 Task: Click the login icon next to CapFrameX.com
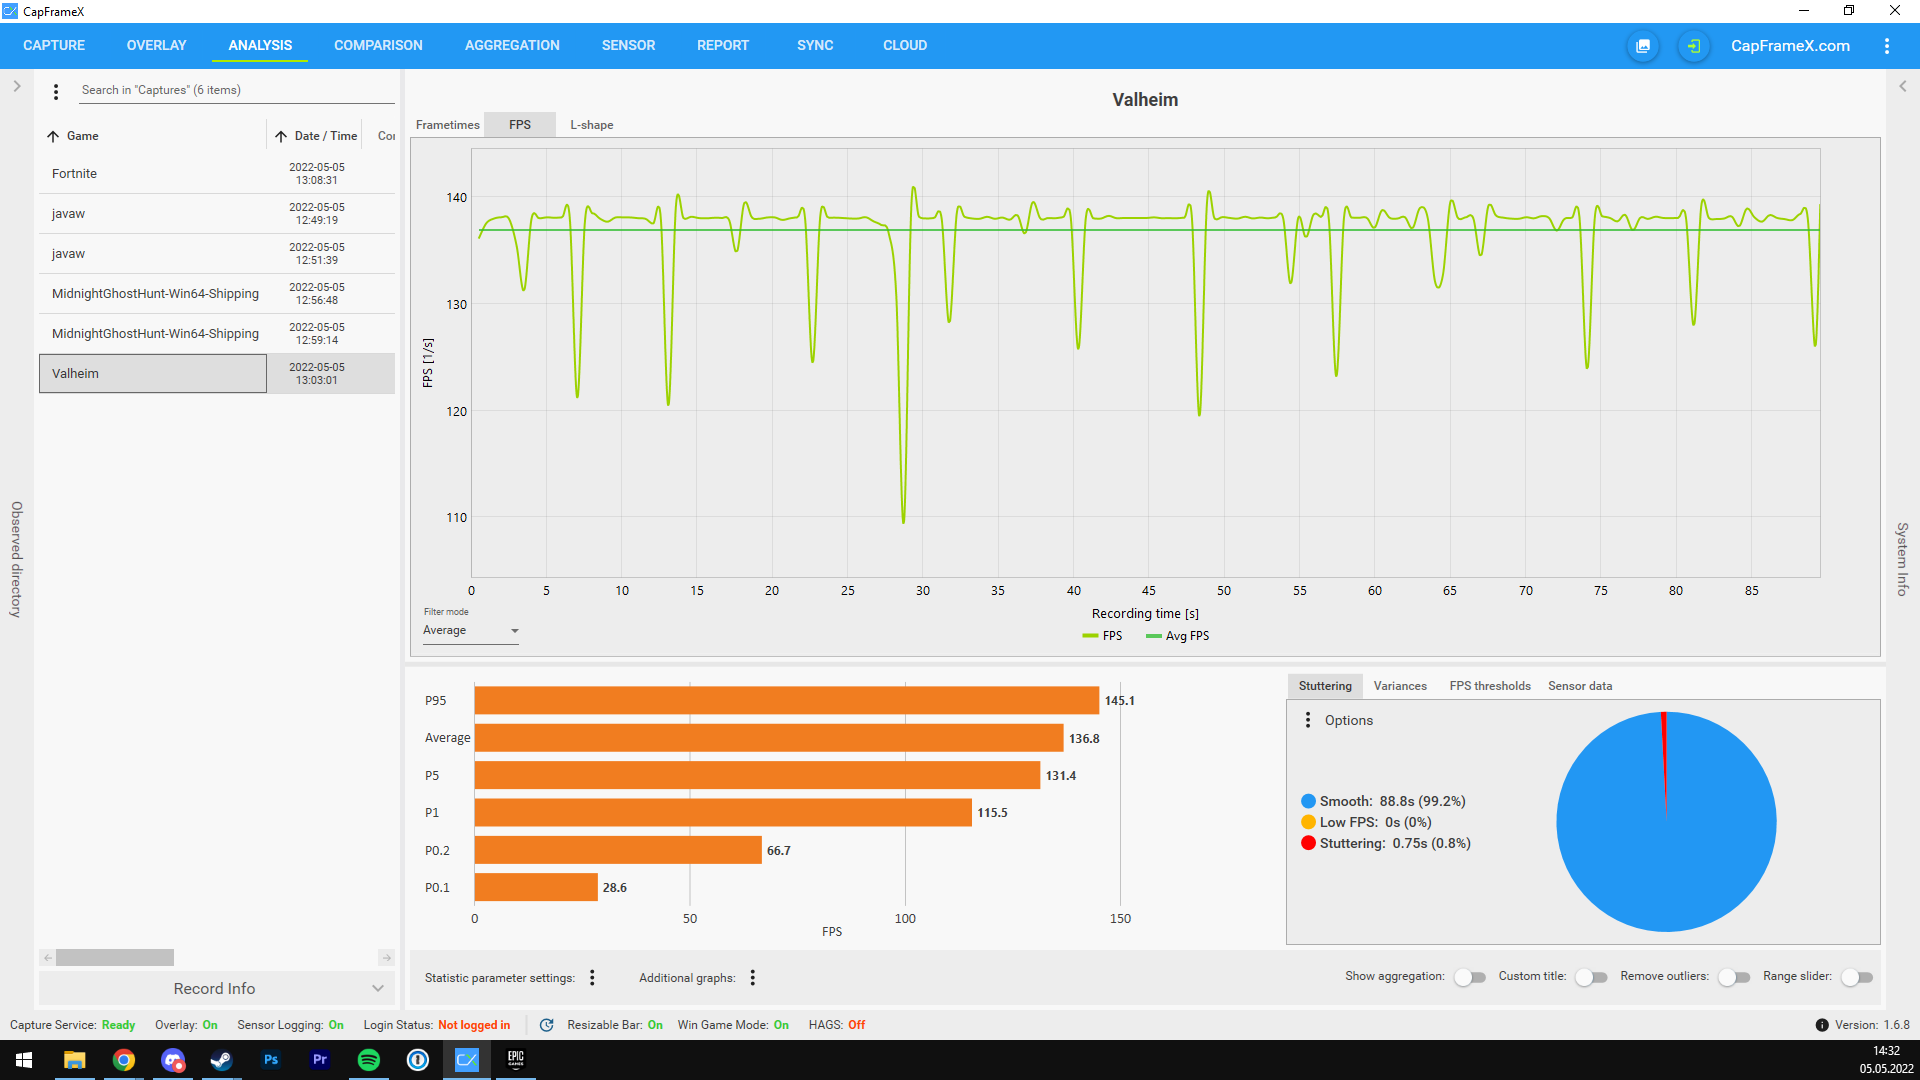pos(1693,46)
